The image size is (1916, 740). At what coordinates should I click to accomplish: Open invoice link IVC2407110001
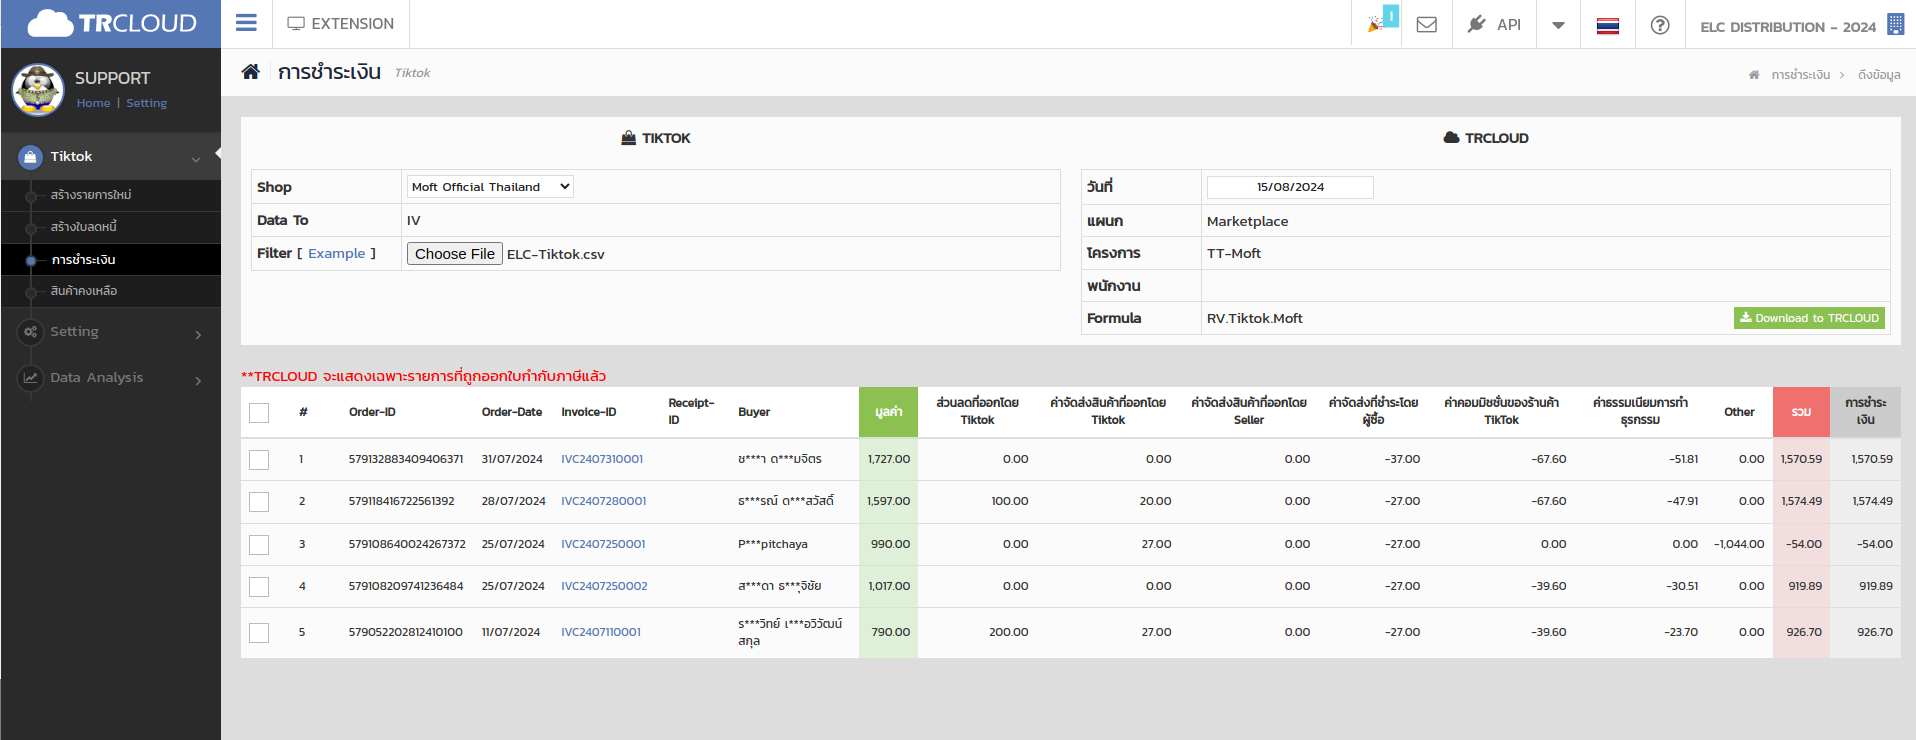pyautogui.click(x=601, y=633)
